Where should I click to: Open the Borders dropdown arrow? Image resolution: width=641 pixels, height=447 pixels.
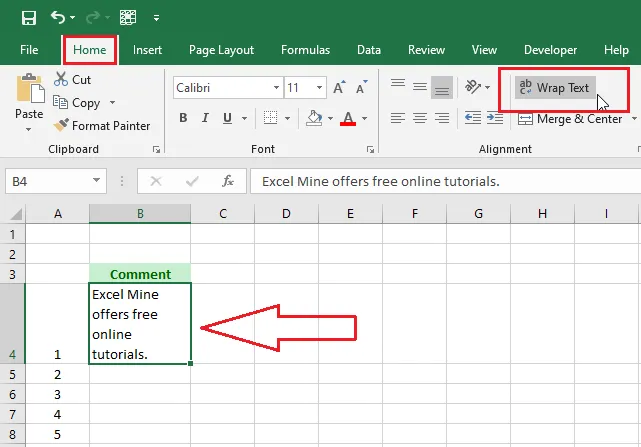tap(287, 119)
